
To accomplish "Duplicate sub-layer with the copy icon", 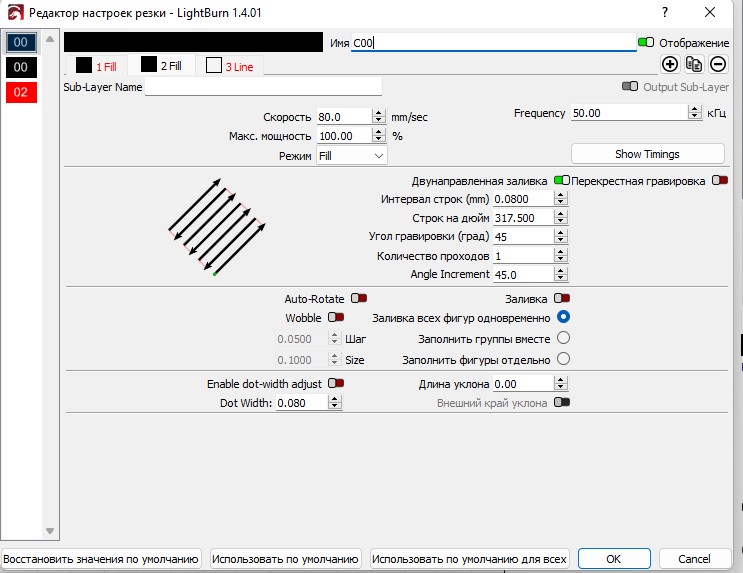I will pyautogui.click(x=694, y=64).
